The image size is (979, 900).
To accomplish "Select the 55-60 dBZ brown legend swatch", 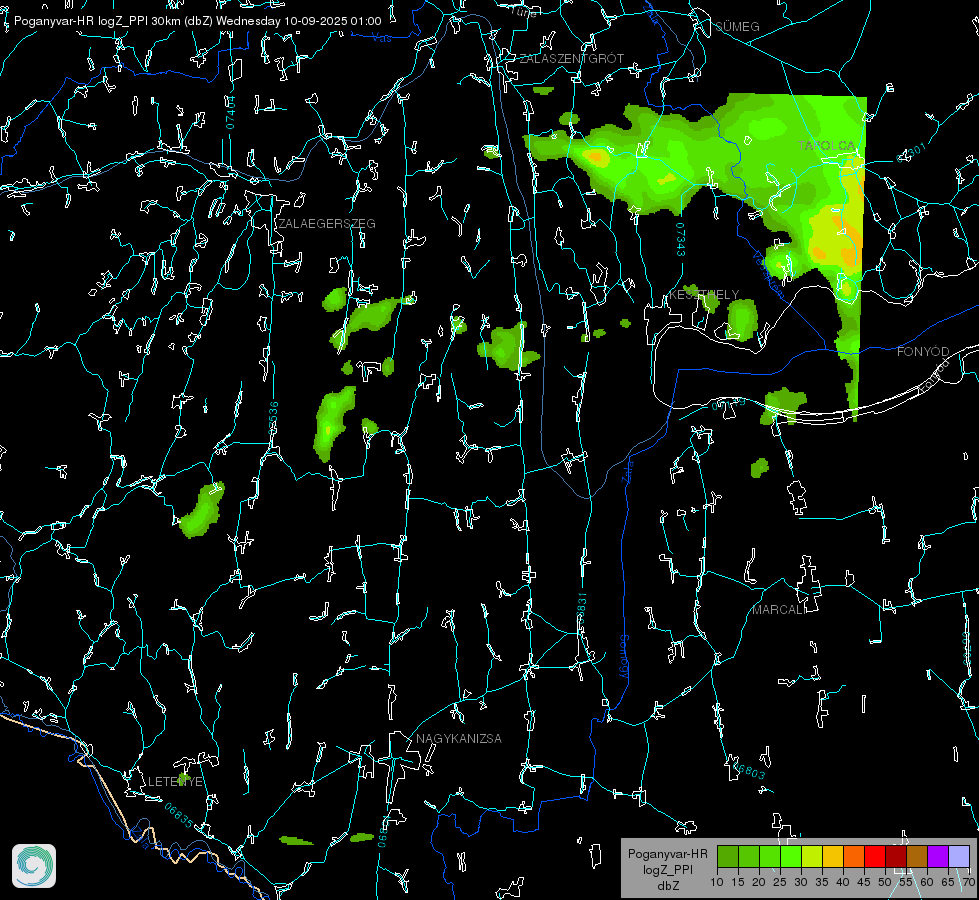I will tap(917, 856).
